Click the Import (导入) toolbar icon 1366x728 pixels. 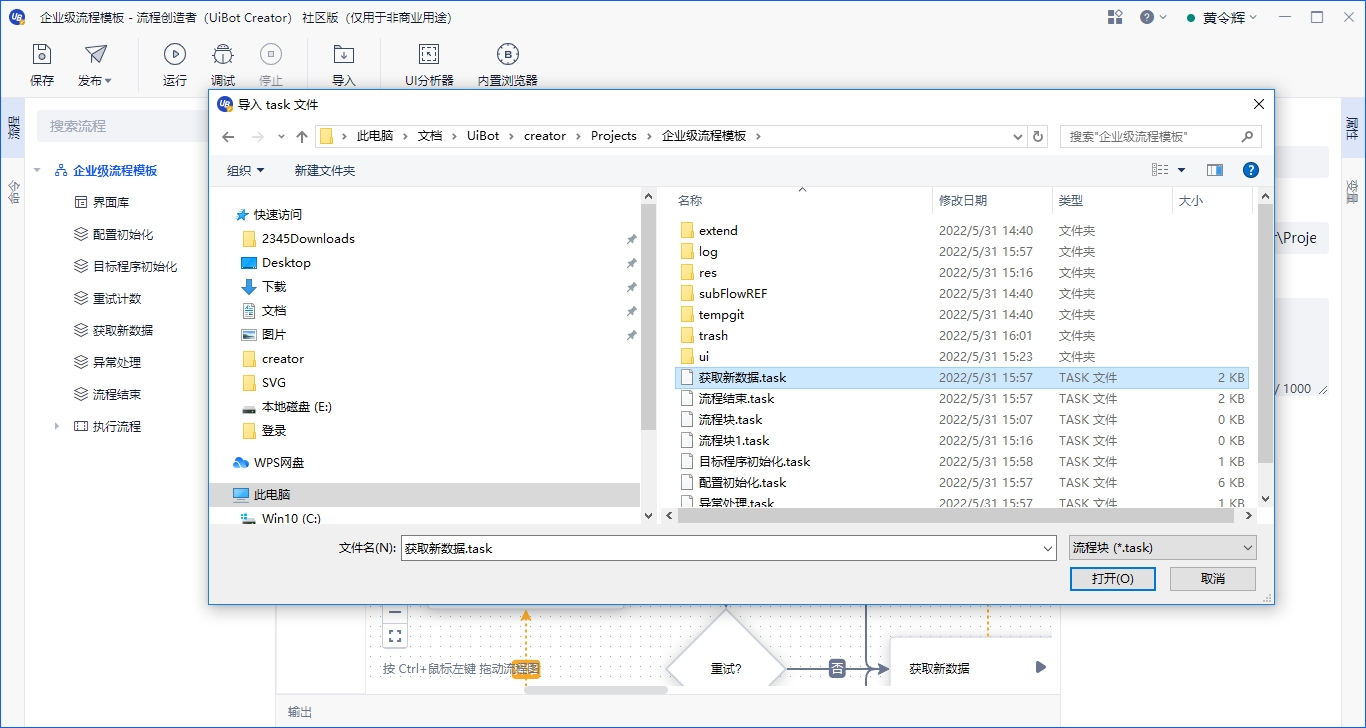coord(344,54)
